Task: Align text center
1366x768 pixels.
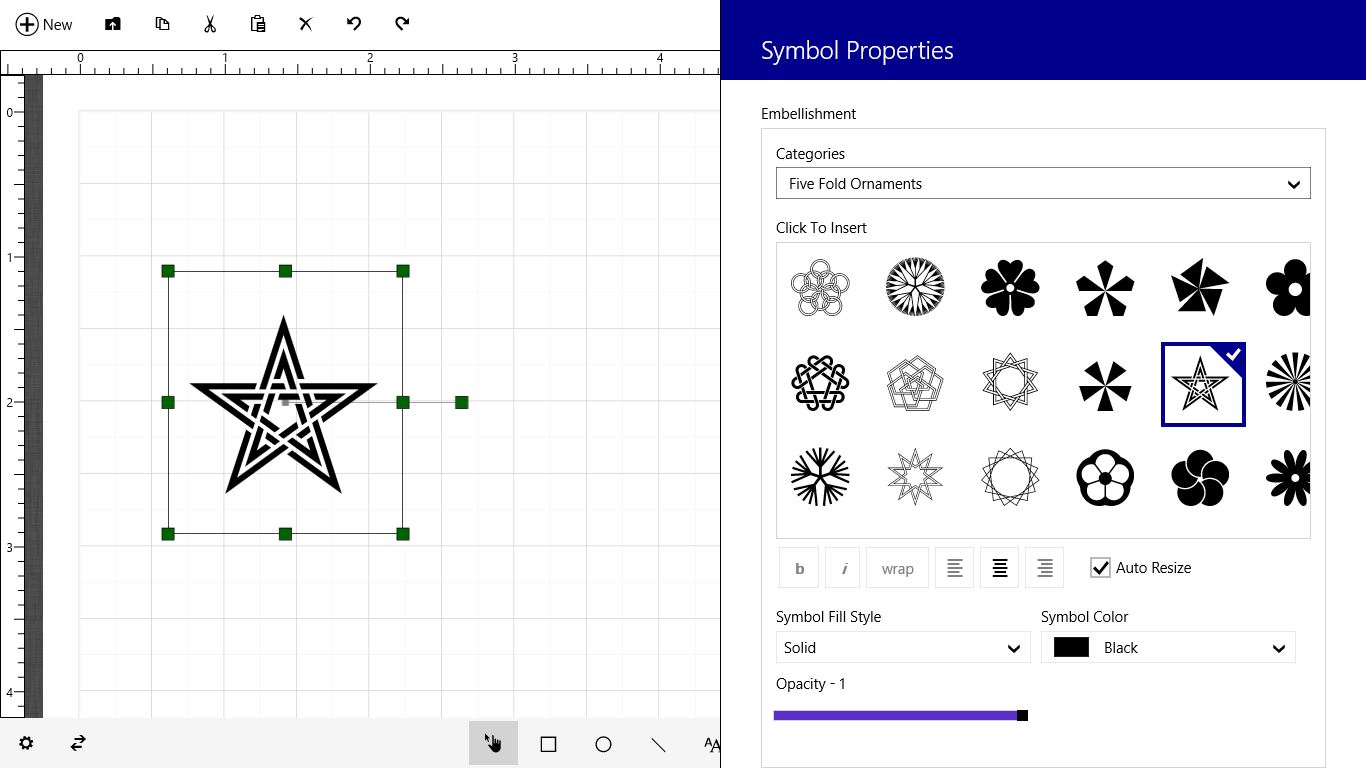Action: (1000, 568)
